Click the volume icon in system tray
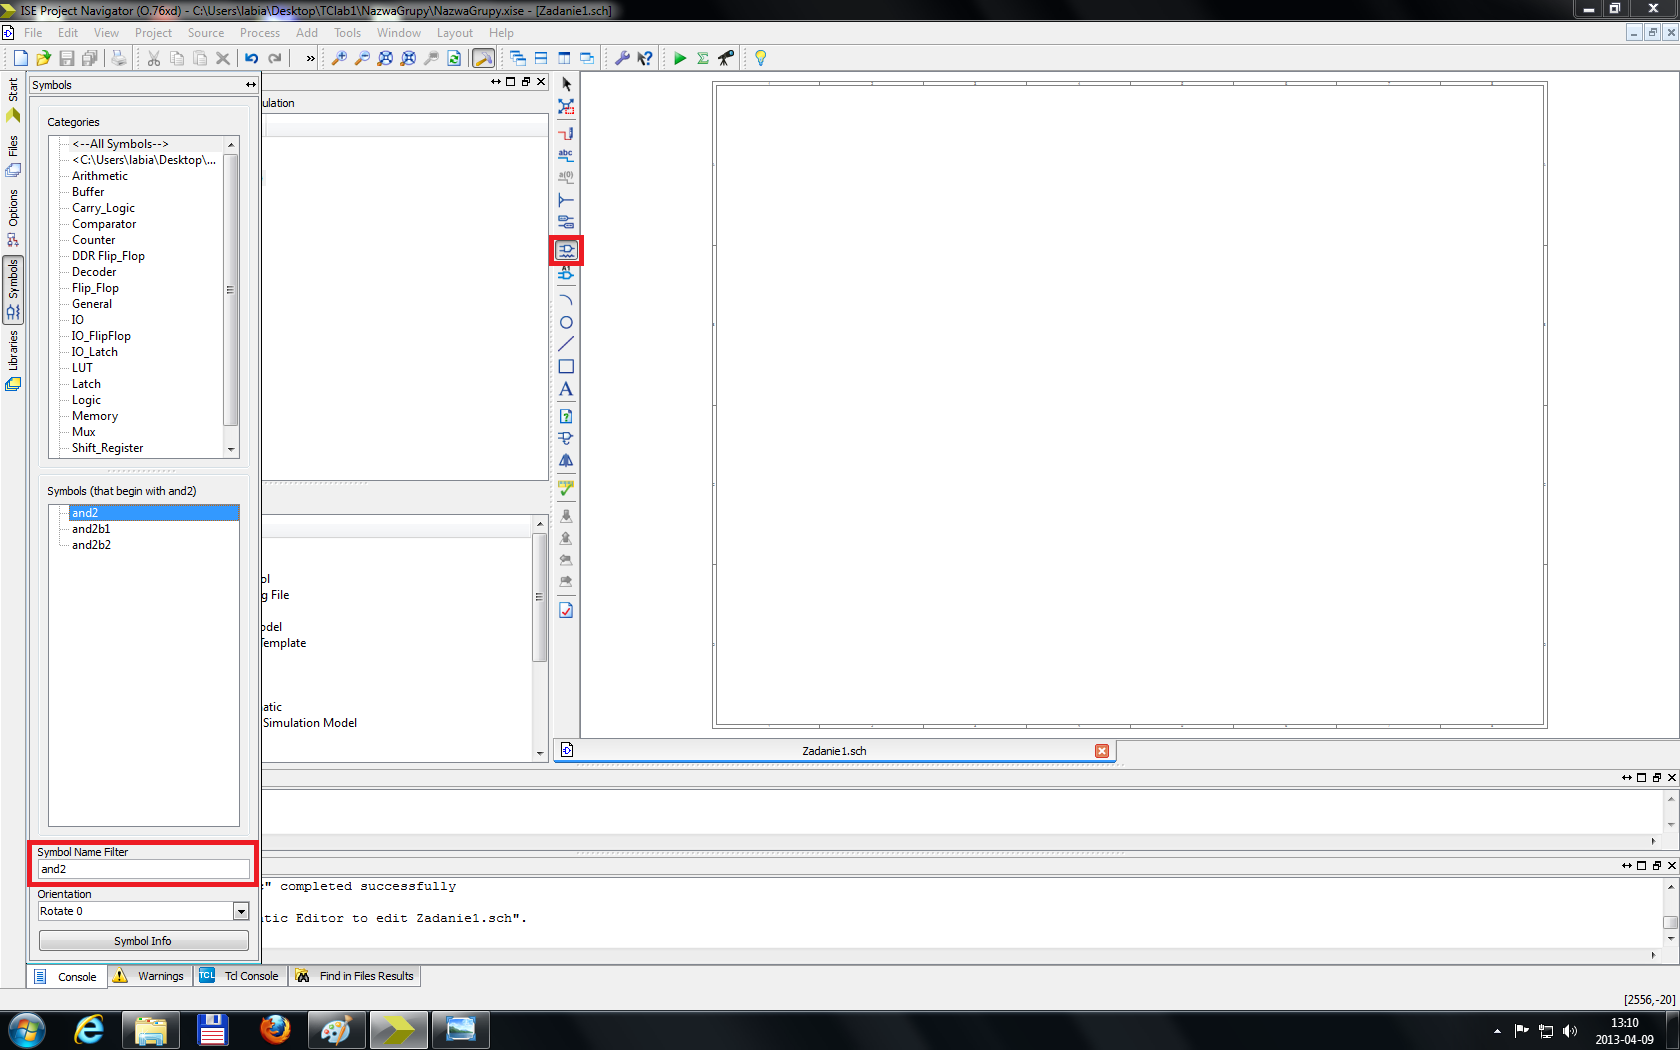1680x1050 pixels. [x=1570, y=1031]
